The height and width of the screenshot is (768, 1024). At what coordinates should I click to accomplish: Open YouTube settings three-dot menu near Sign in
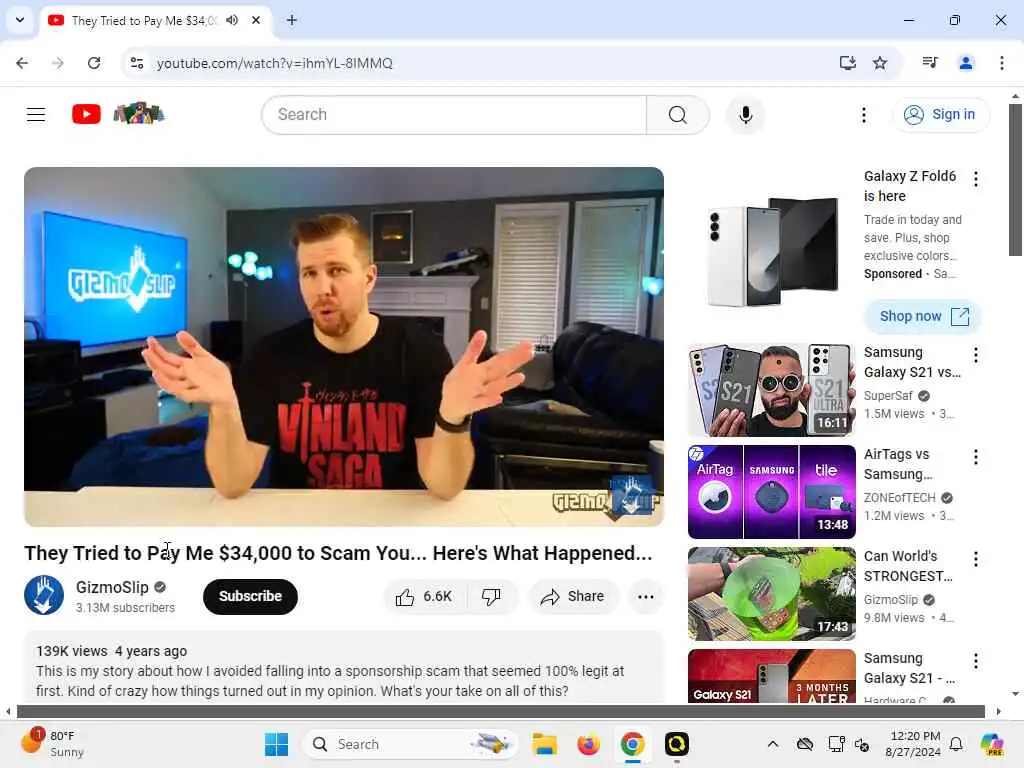click(x=863, y=115)
